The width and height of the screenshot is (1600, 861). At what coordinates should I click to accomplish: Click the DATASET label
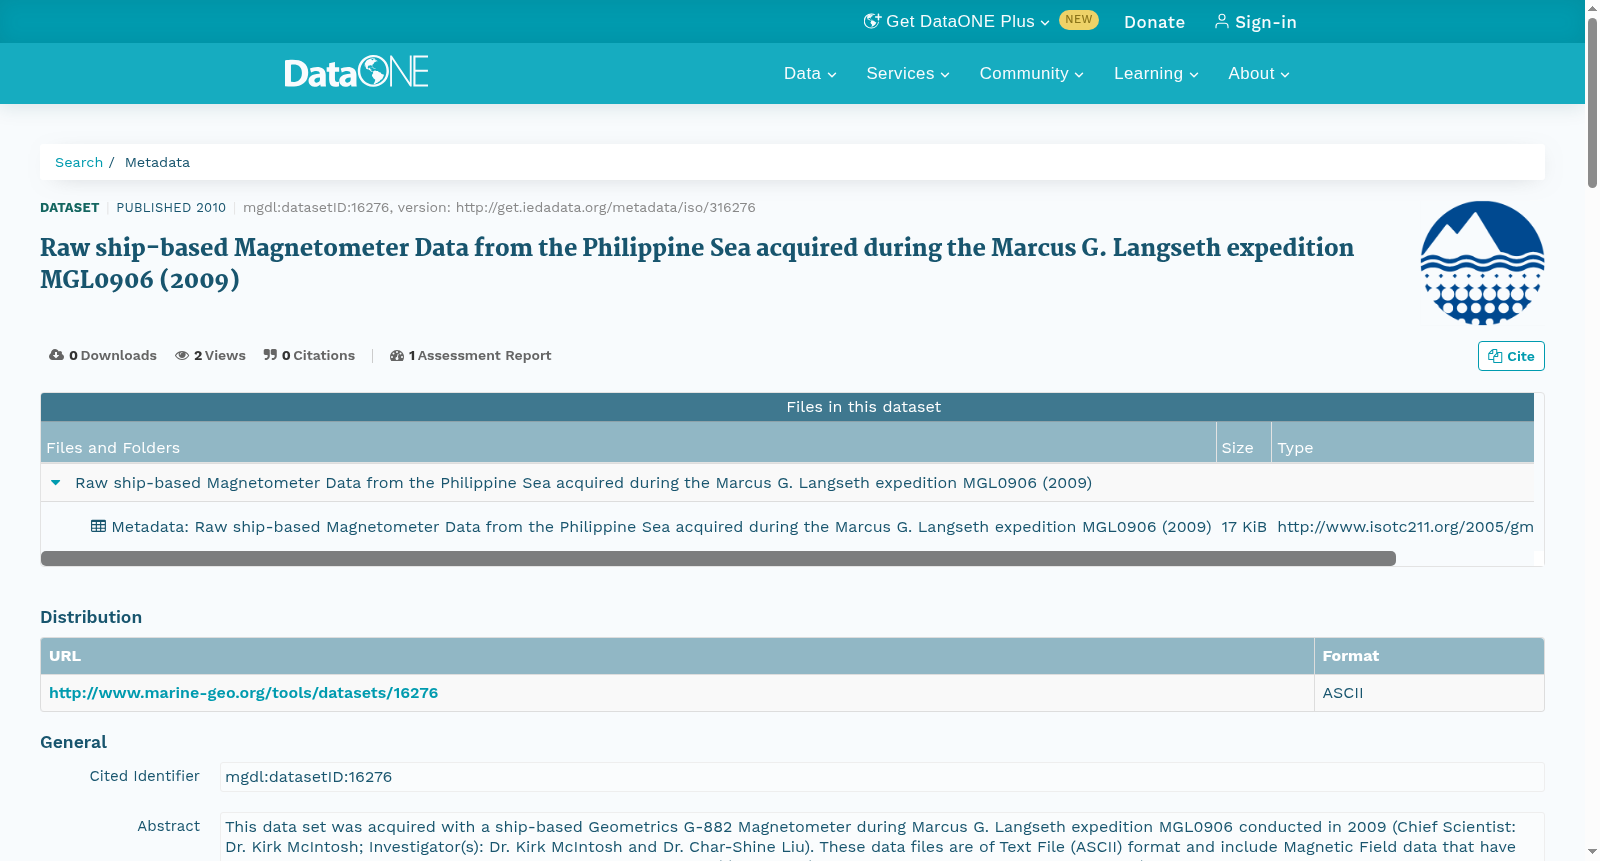click(69, 208)
